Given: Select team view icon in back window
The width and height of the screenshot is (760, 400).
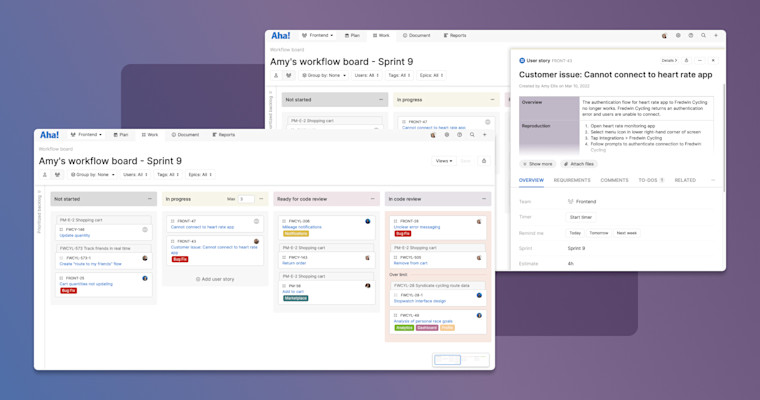Looking at the screenshot, I should 288,75.
